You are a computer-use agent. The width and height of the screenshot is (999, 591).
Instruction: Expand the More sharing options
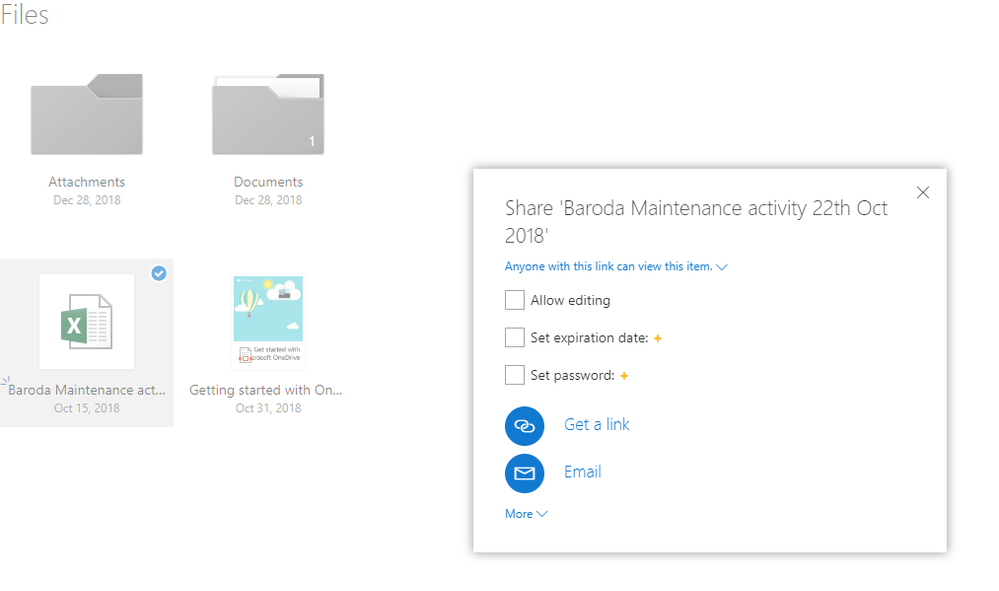point(526,514)
